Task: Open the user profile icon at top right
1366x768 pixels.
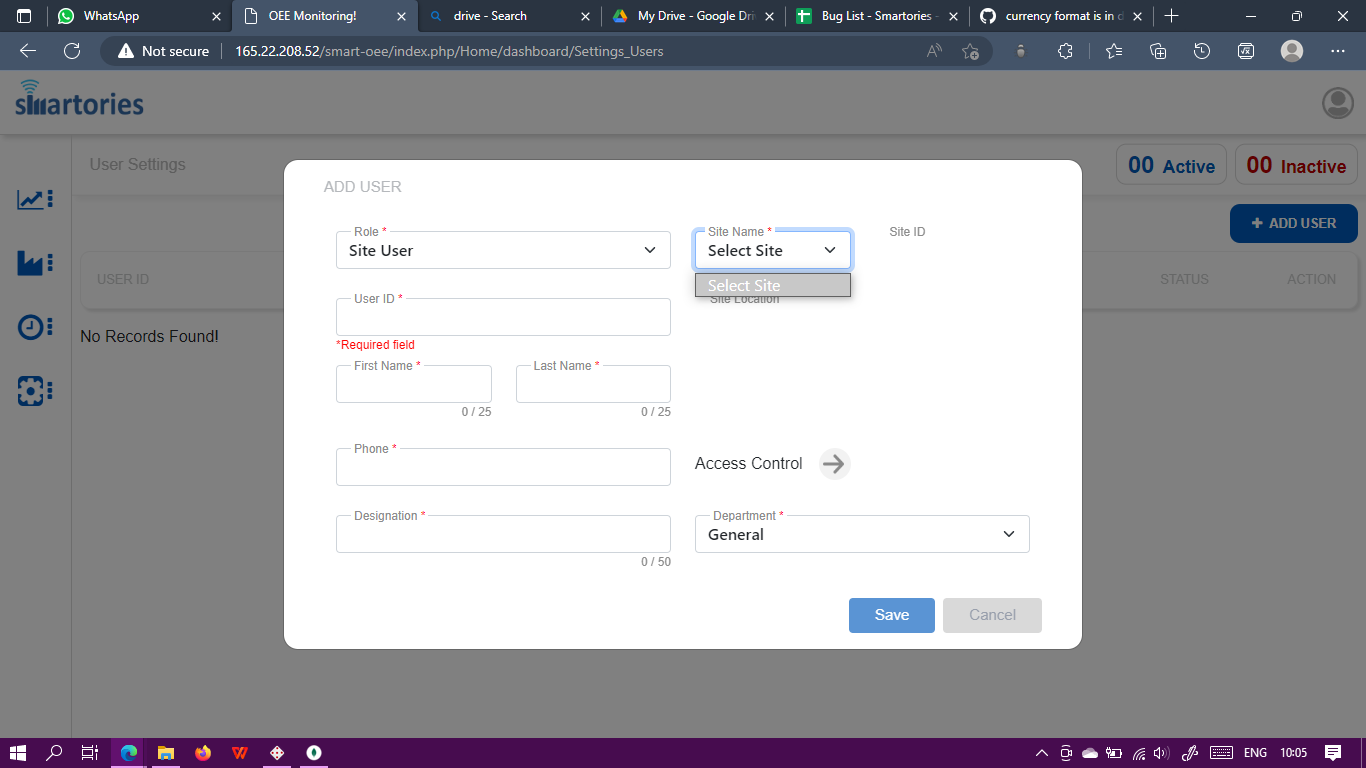Action: pos(1337,102)
